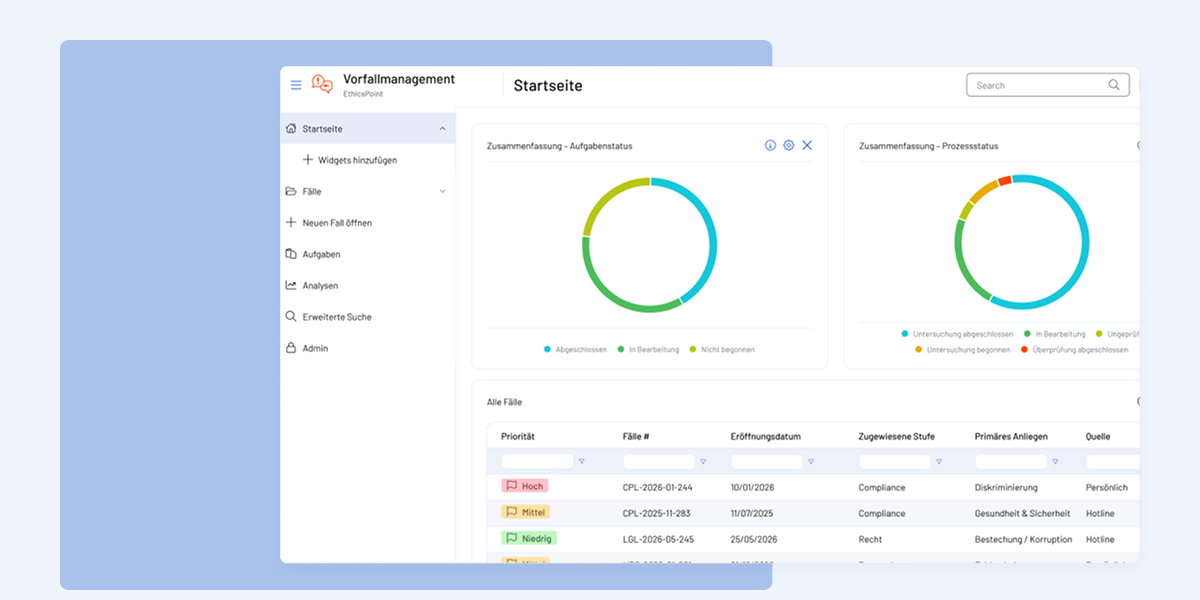Expand the Fälle sidebar section
The width and height of the screenshot is (1200, 600).
click(442, 191)
